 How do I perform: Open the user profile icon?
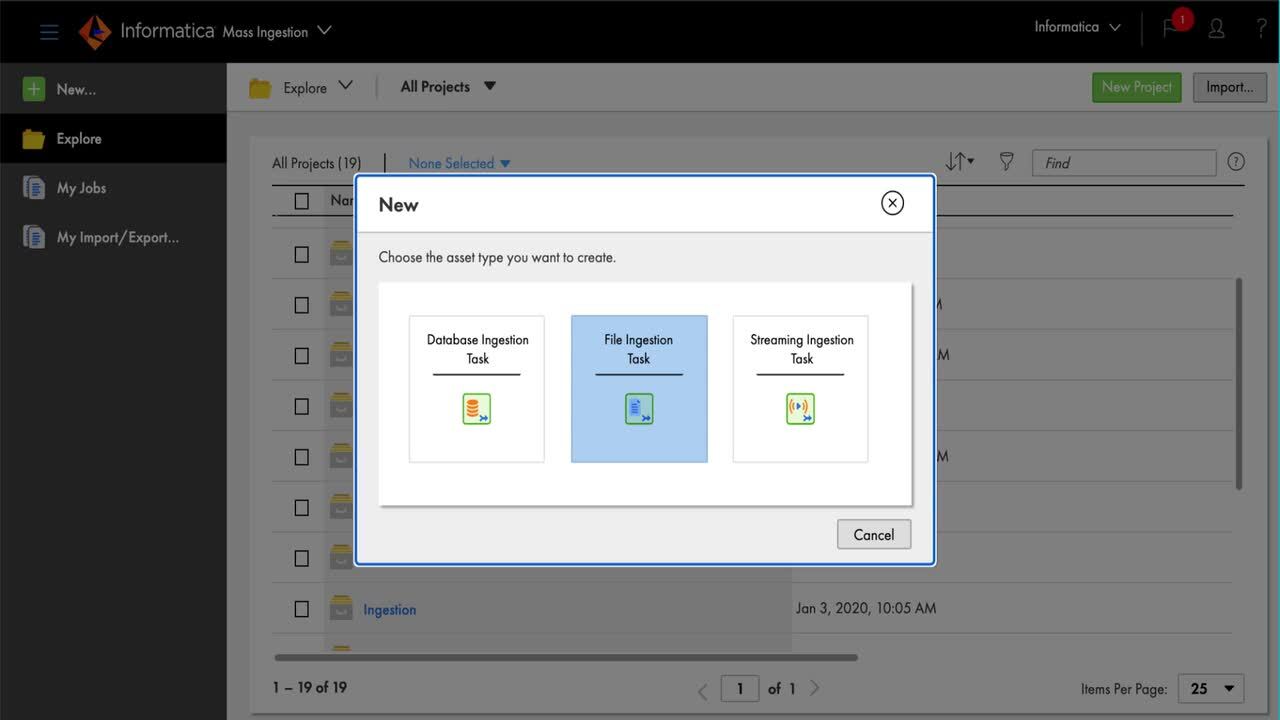(x=1216, y=29)
